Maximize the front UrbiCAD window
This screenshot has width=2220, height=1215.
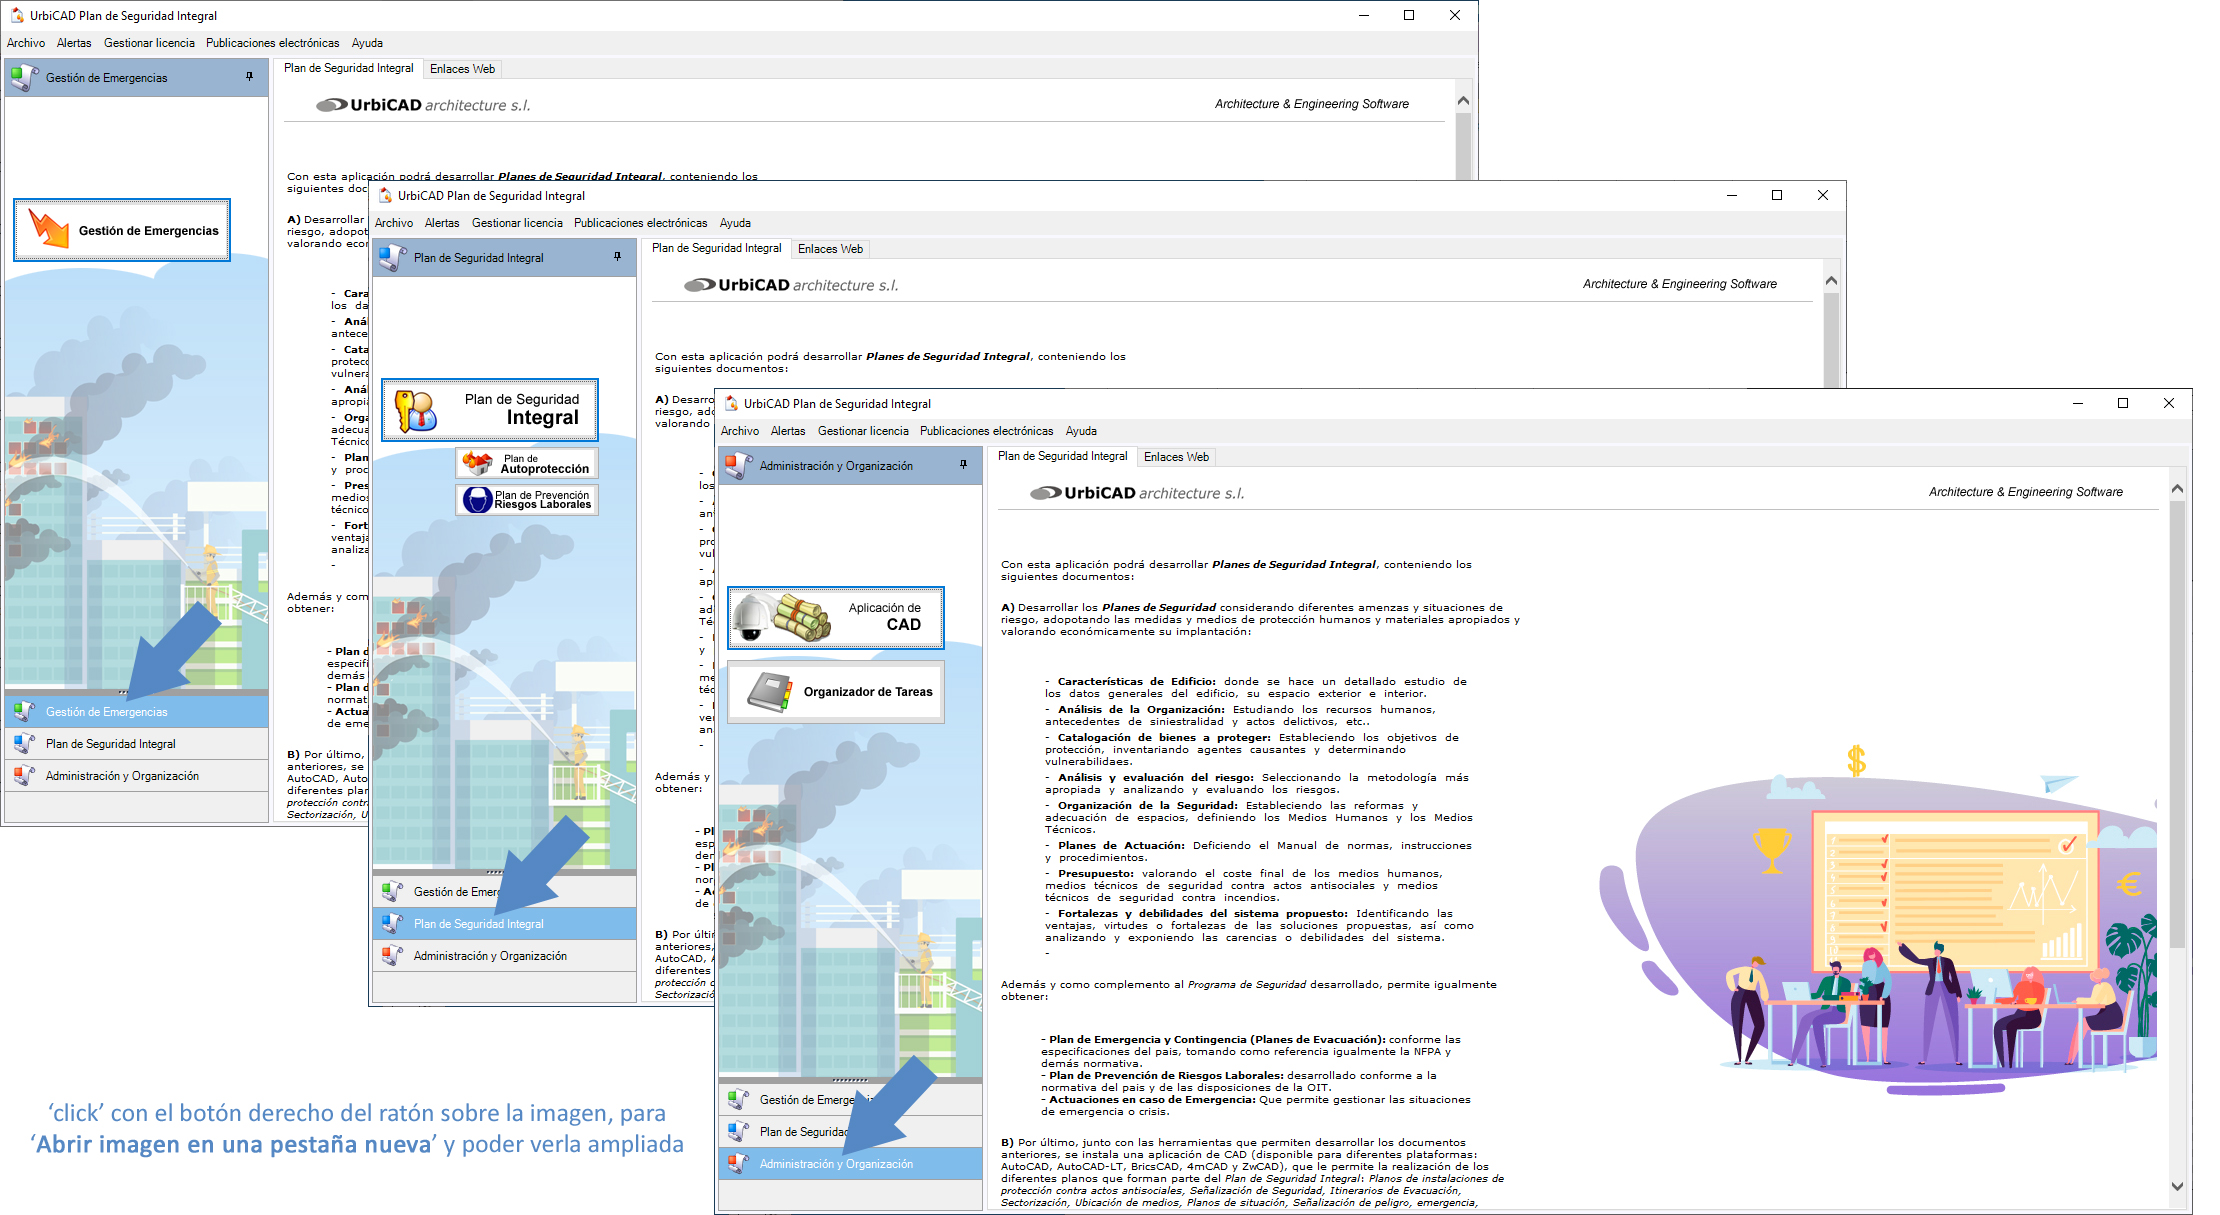[2123, 403]
